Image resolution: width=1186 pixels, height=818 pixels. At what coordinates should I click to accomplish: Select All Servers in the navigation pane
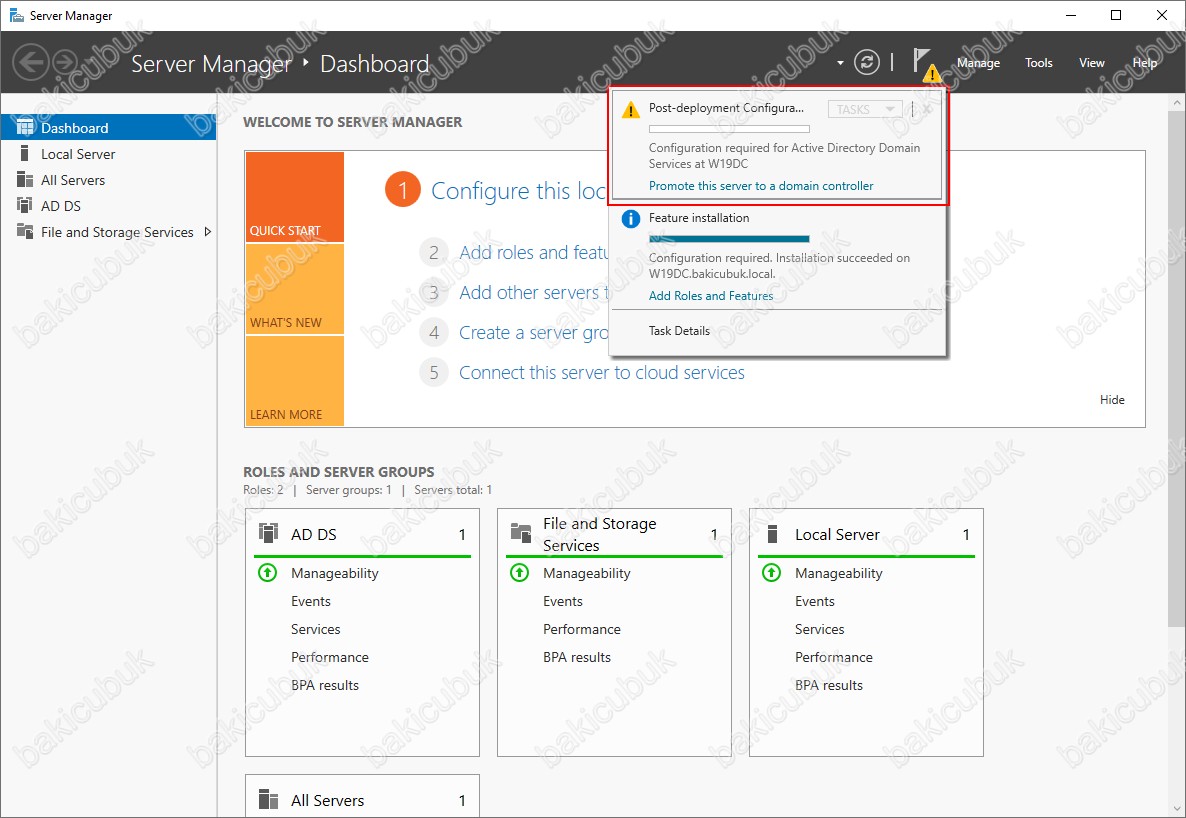(108, 180)
